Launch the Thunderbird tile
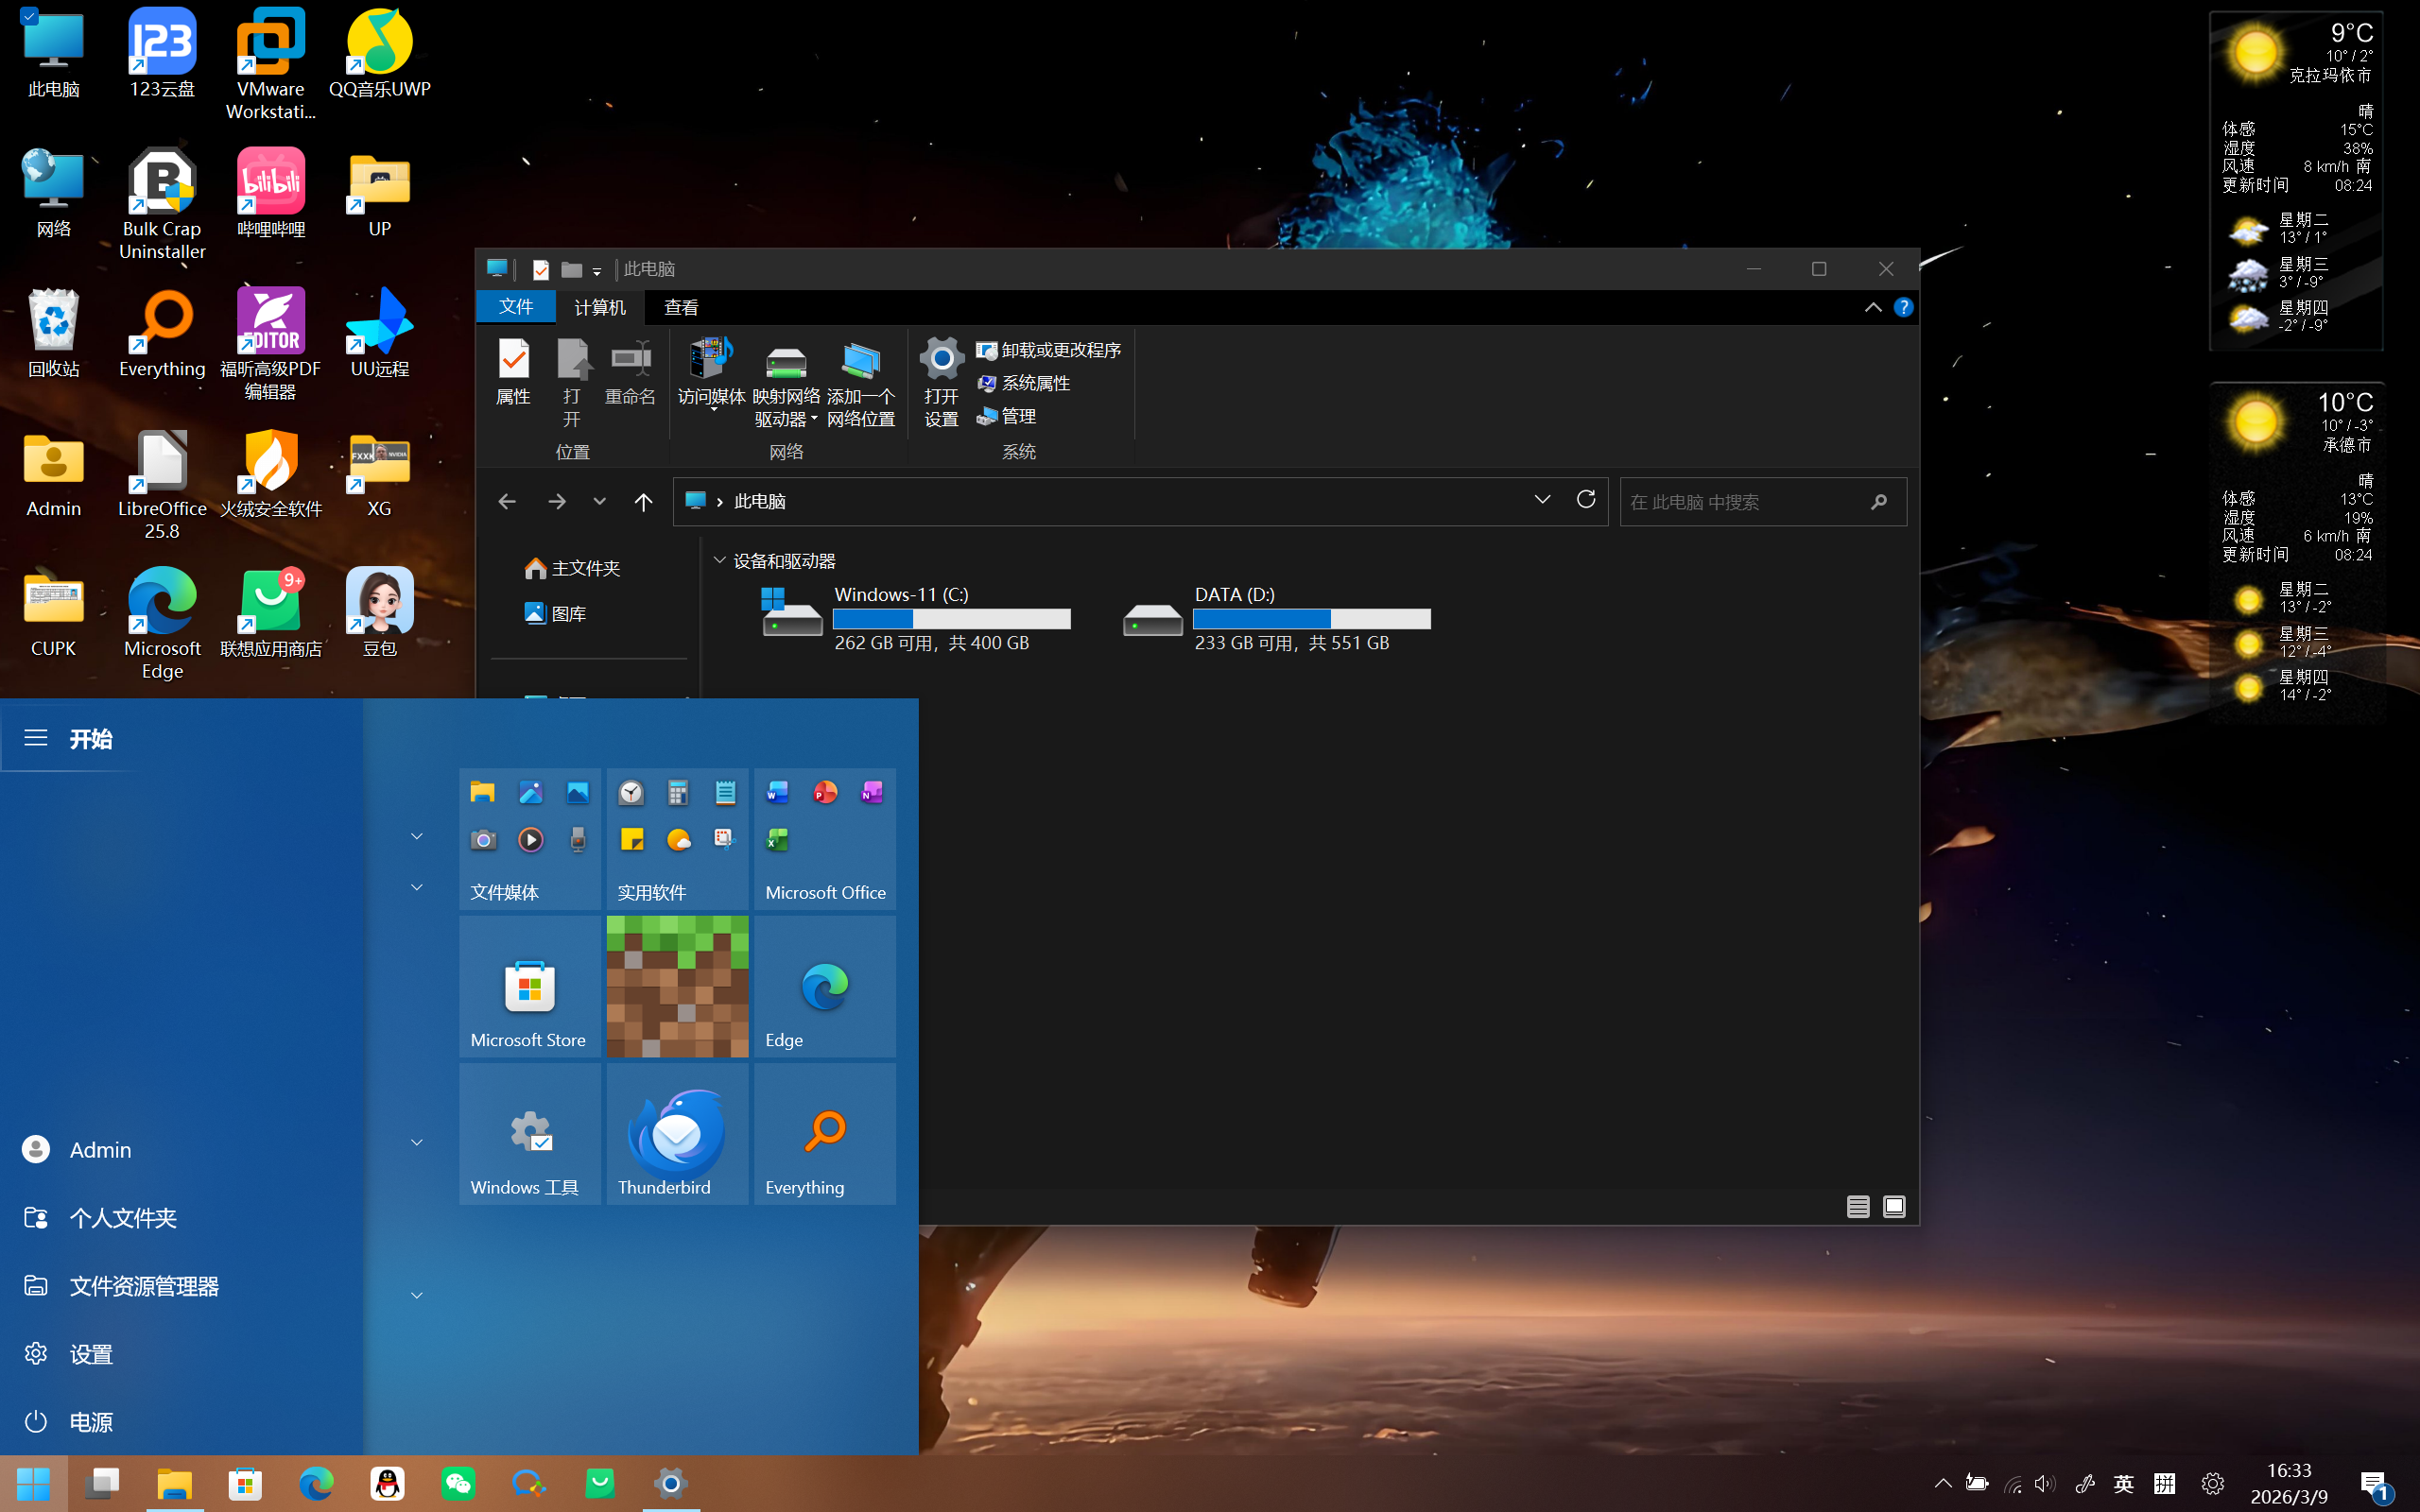 [677, 1133]
